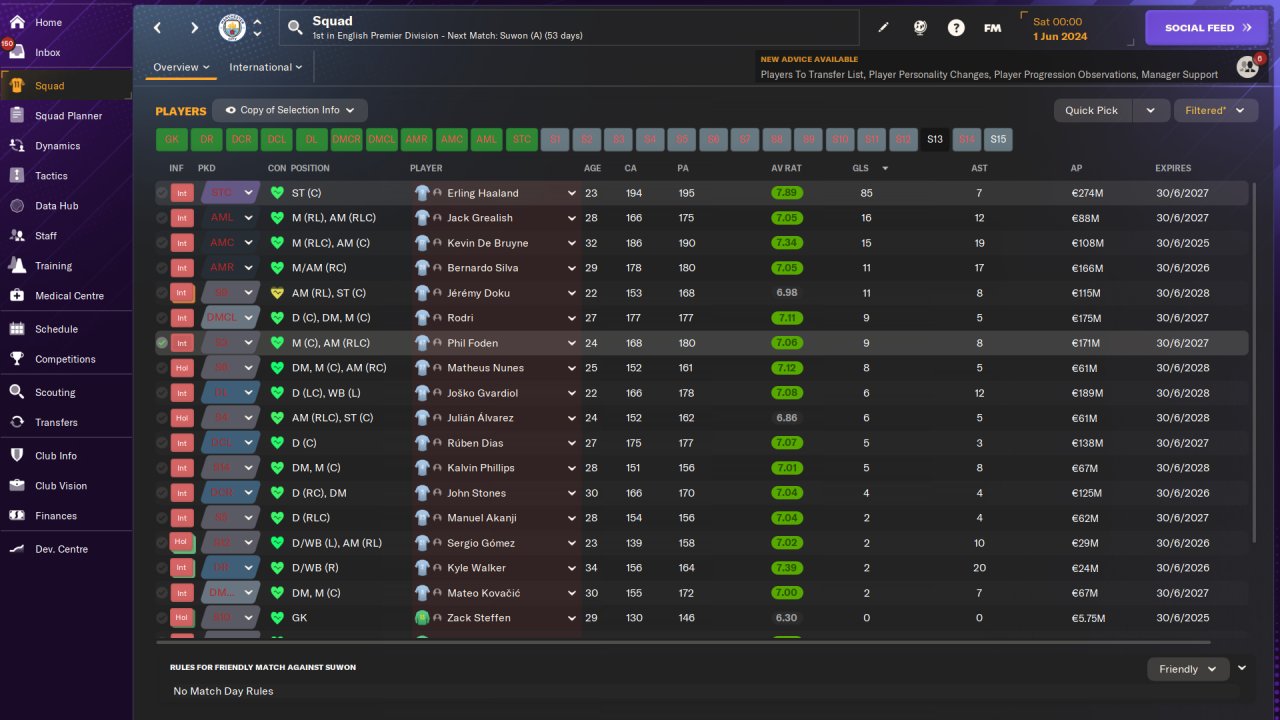
Task: Click the forward navigation arrow
Action: (194, 28)
